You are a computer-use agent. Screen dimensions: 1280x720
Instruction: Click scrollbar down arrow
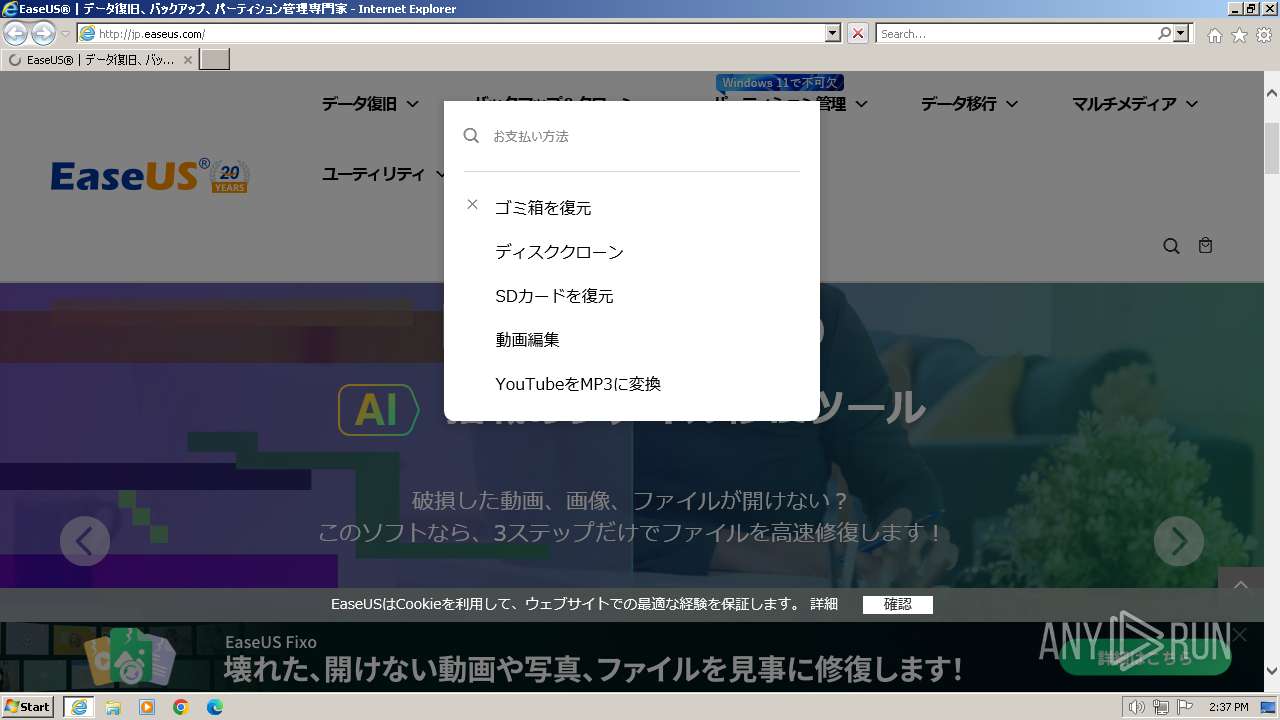pos(1272,672)
